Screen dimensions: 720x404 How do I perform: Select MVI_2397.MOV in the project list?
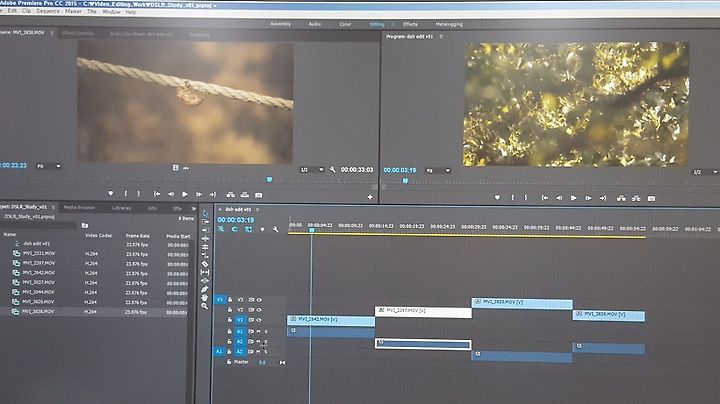(39, 263)
